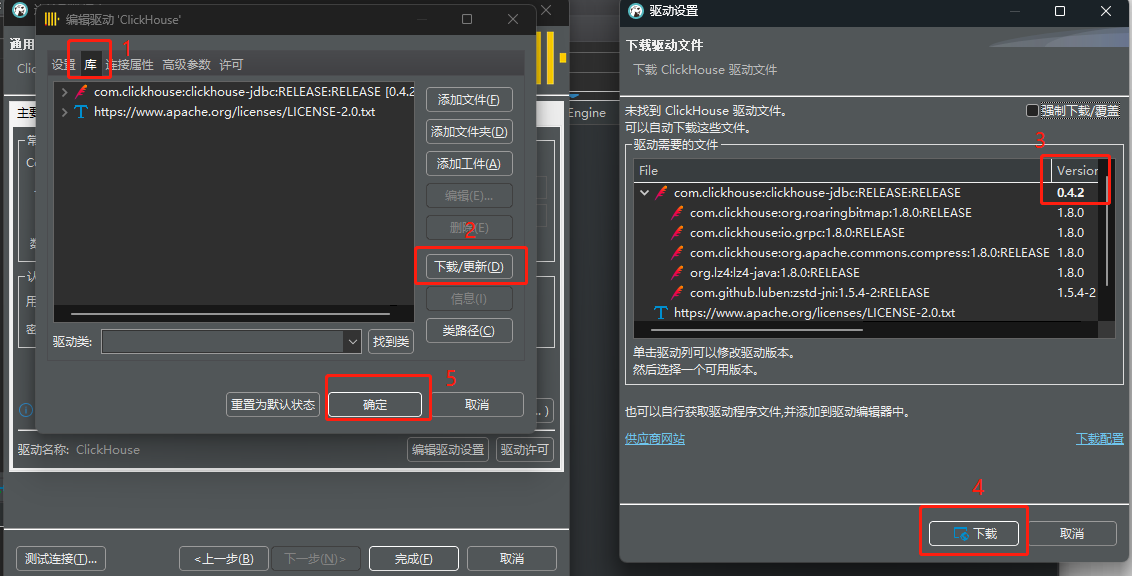Click the feather icon of clickhouse-jdbc in download list
1132x576 pixels.
[661, 193]
